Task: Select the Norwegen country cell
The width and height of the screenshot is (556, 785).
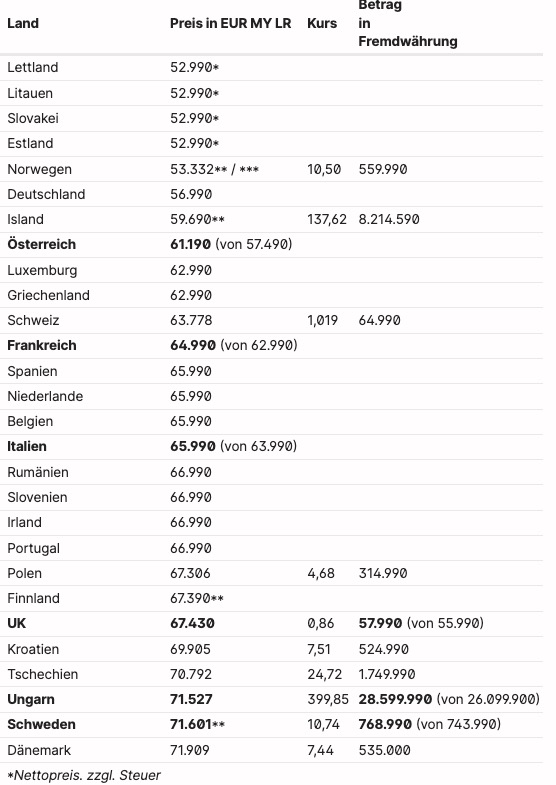Action: 40,169
